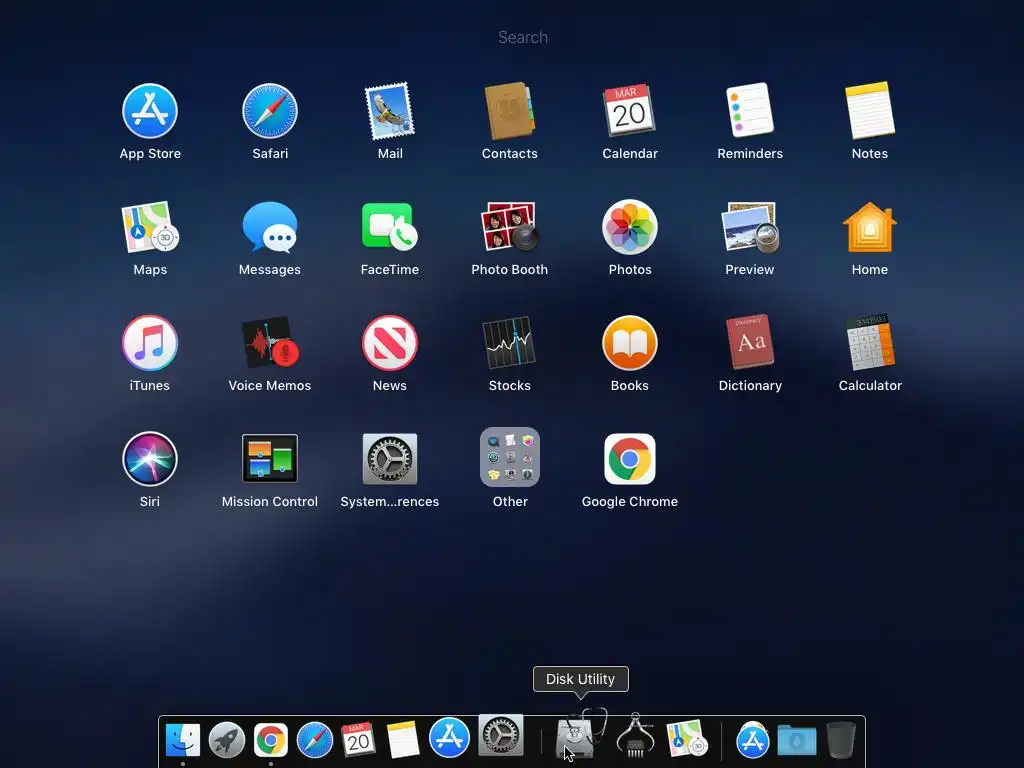Image resolution: width=1024 pixels, height=768 pixels.
Task: Launch the Reminders app
Action: (x=750, y=111)
